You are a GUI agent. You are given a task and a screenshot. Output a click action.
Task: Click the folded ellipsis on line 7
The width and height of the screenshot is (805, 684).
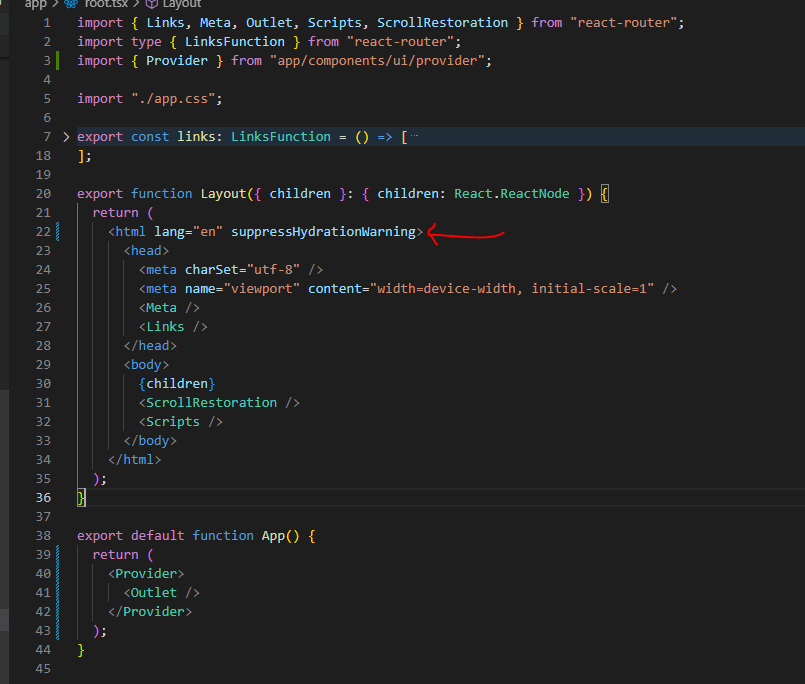(x=414, y=136)
